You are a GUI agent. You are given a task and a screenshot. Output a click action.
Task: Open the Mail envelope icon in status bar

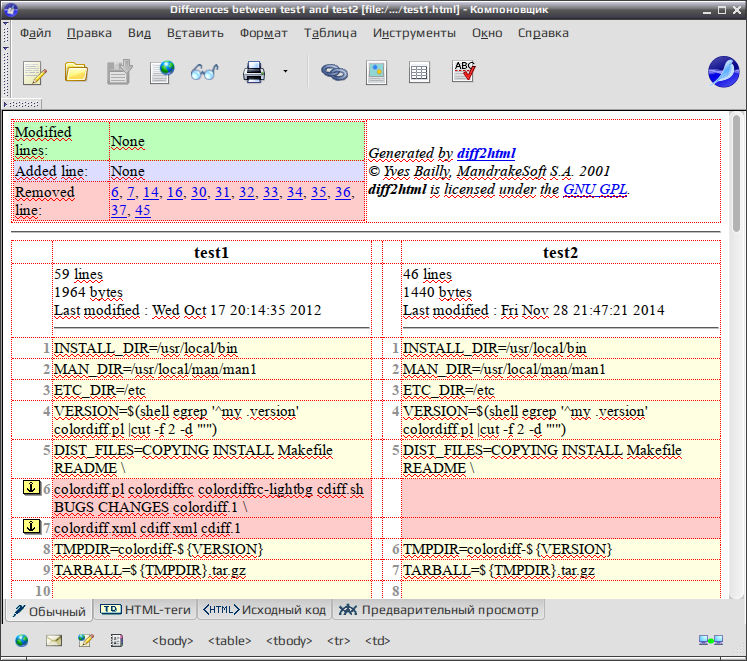(54, 641)
